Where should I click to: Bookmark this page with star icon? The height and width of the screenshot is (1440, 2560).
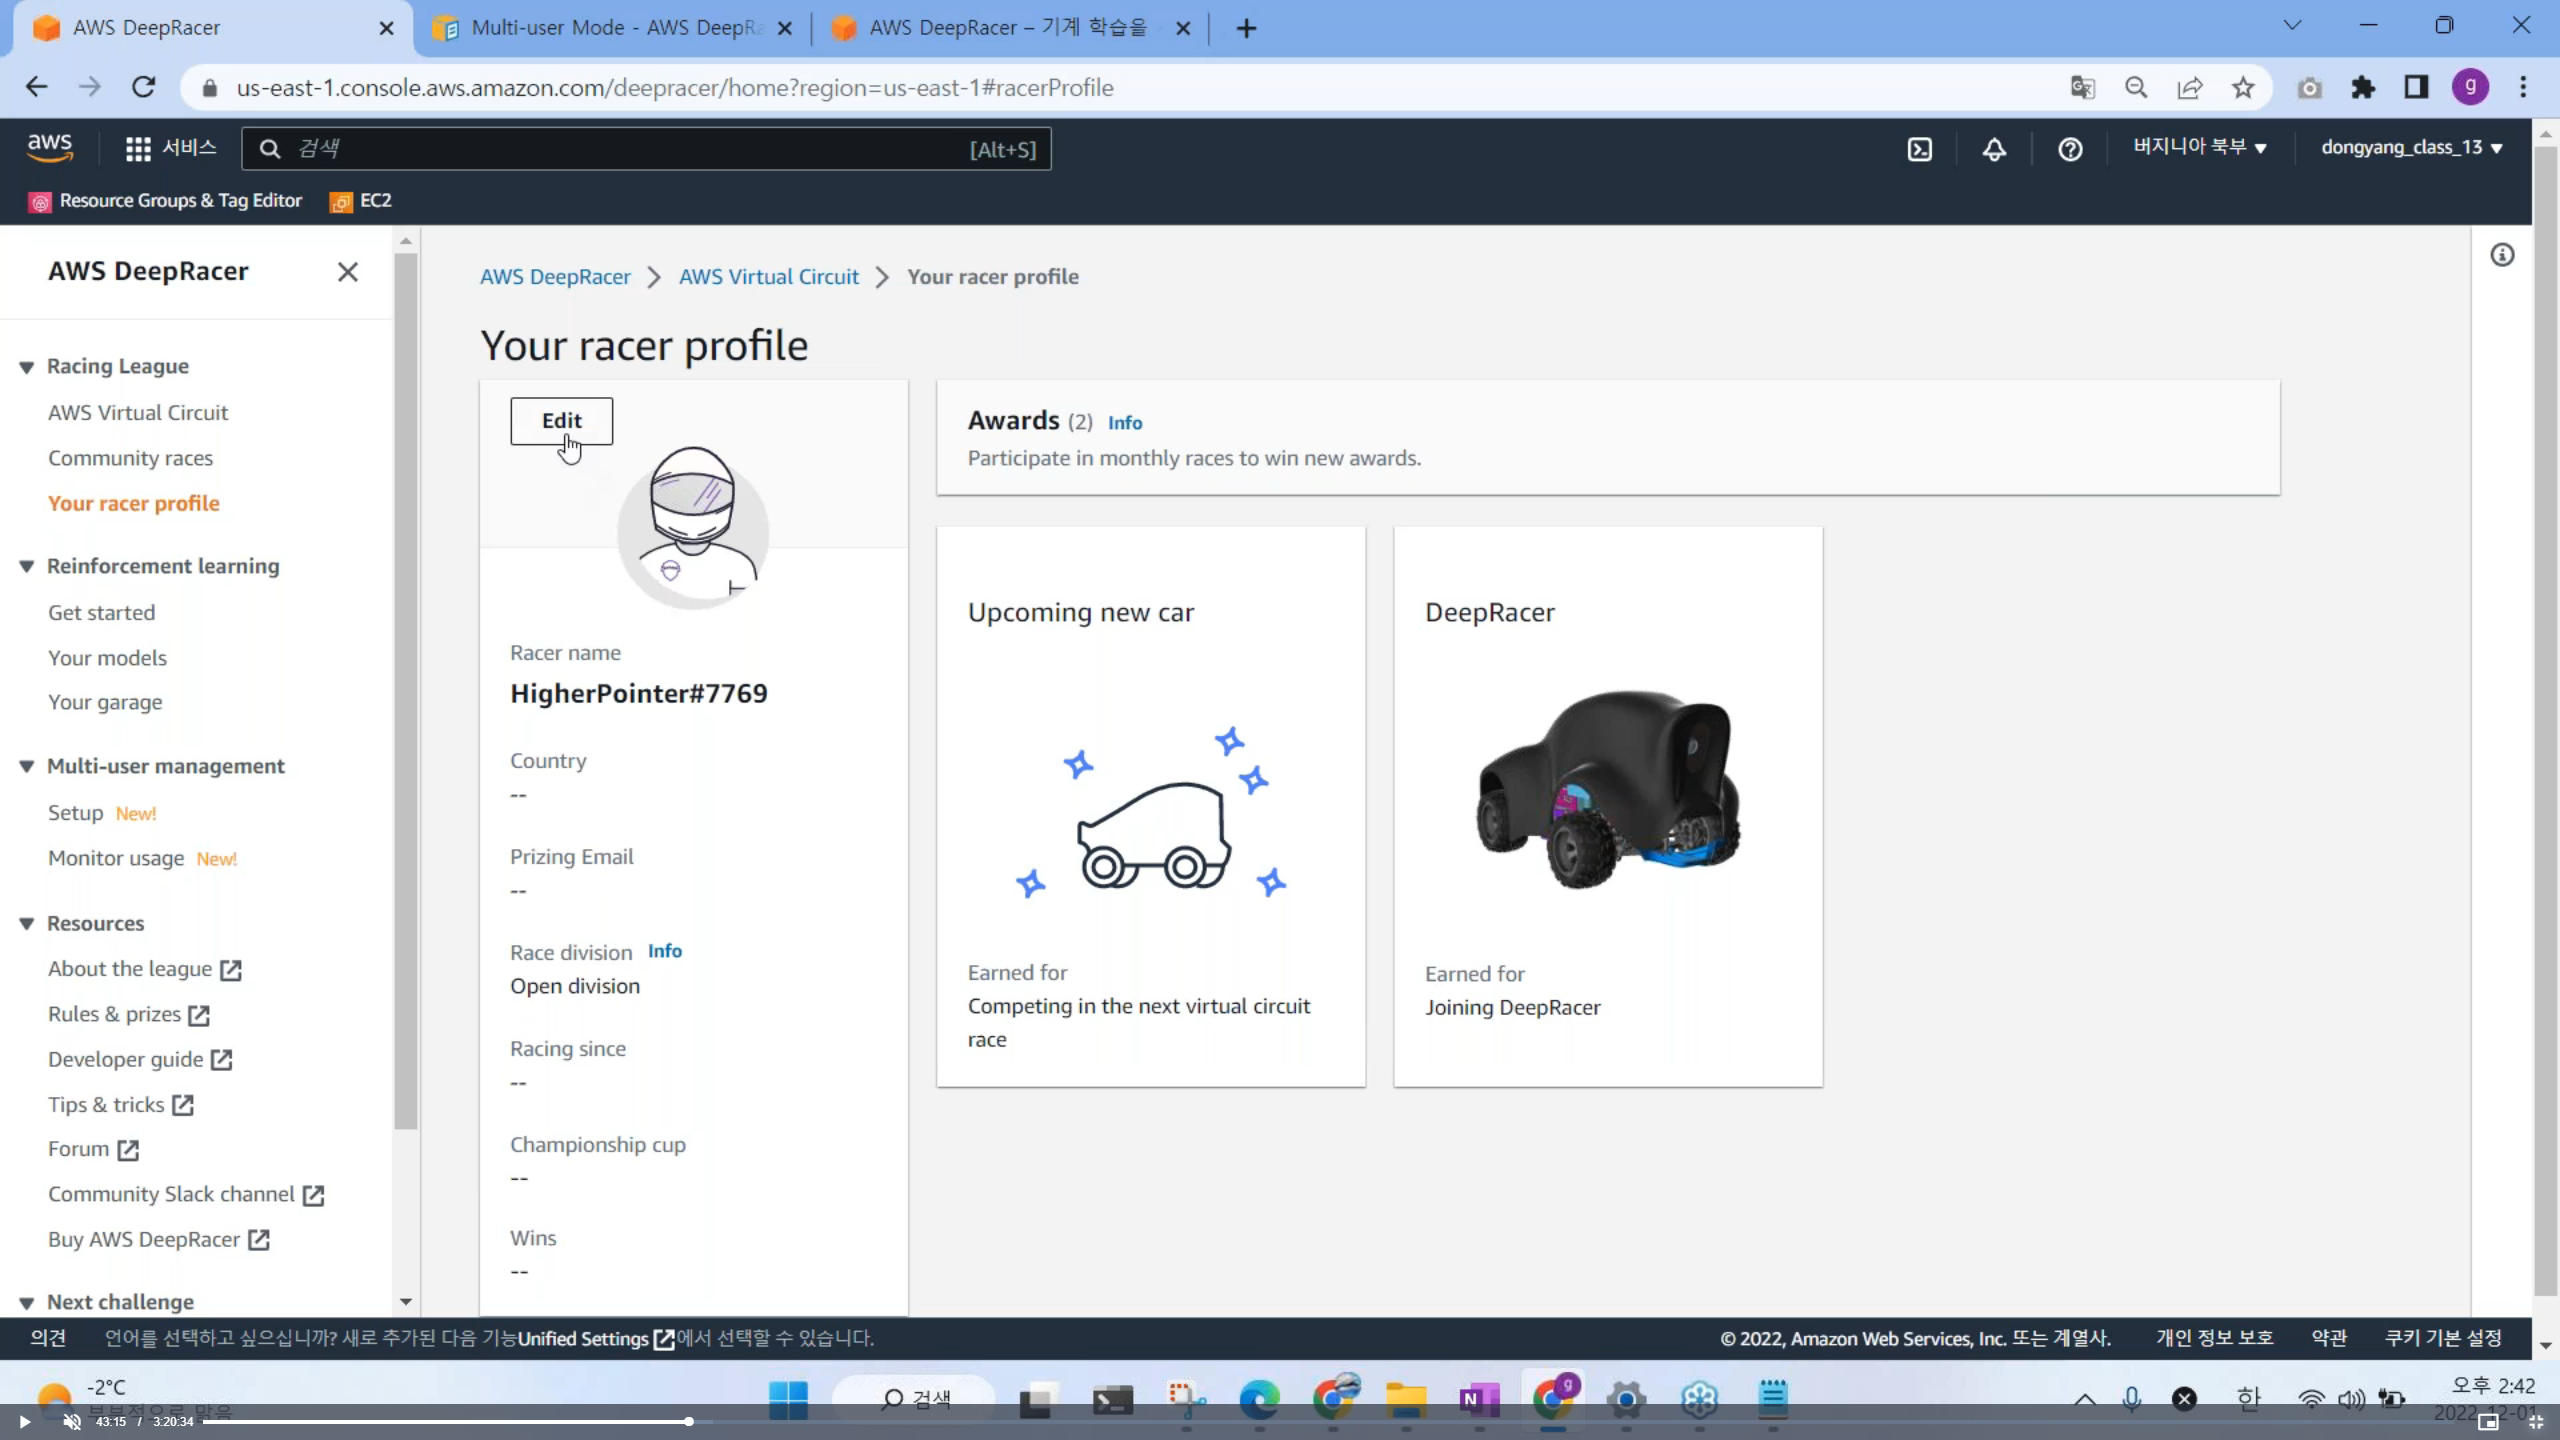tap(2243, 88)
